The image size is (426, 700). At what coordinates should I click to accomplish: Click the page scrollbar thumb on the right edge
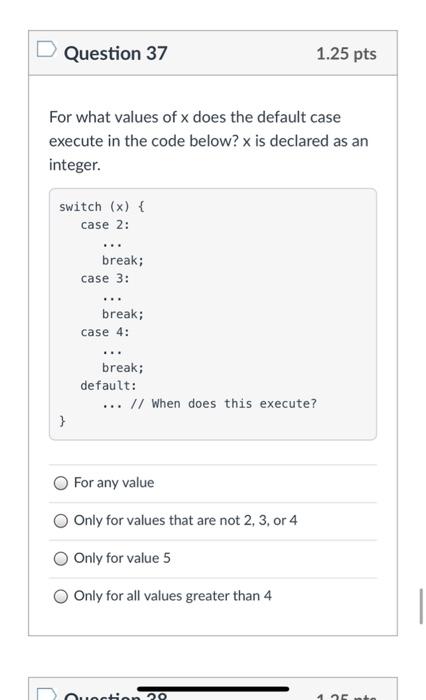[x=421, y=606]
